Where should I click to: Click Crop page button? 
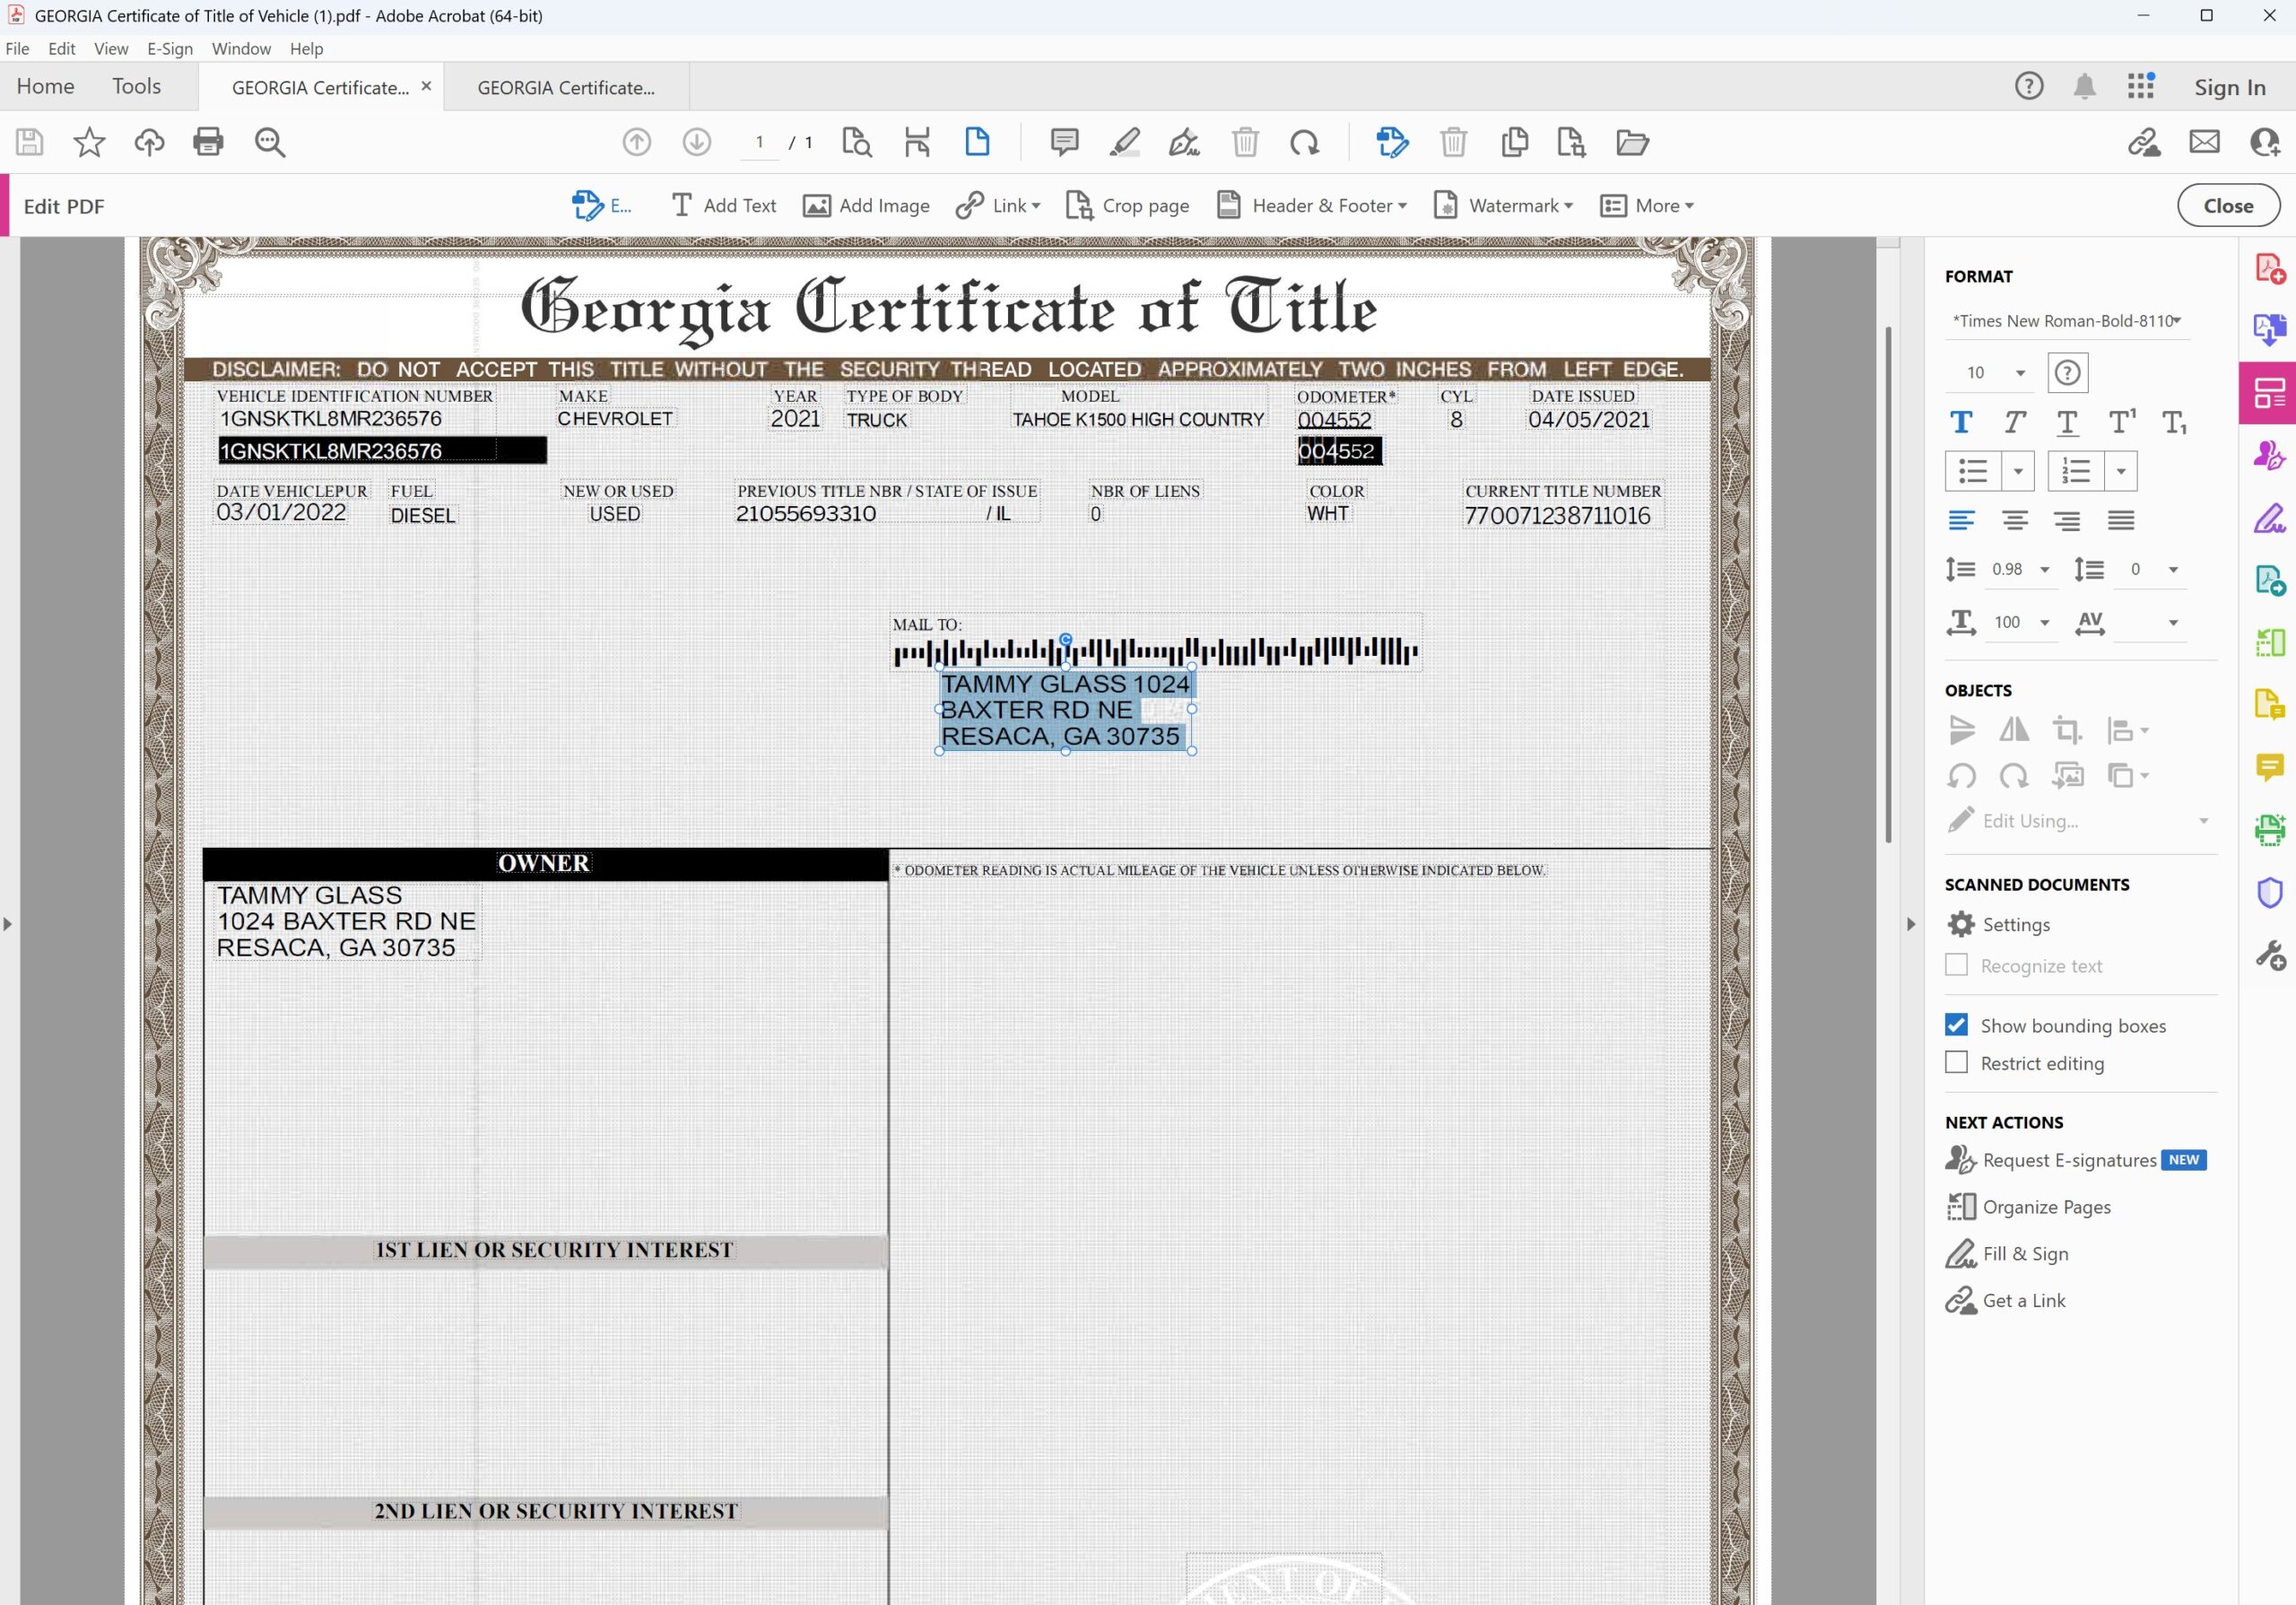1127,206
